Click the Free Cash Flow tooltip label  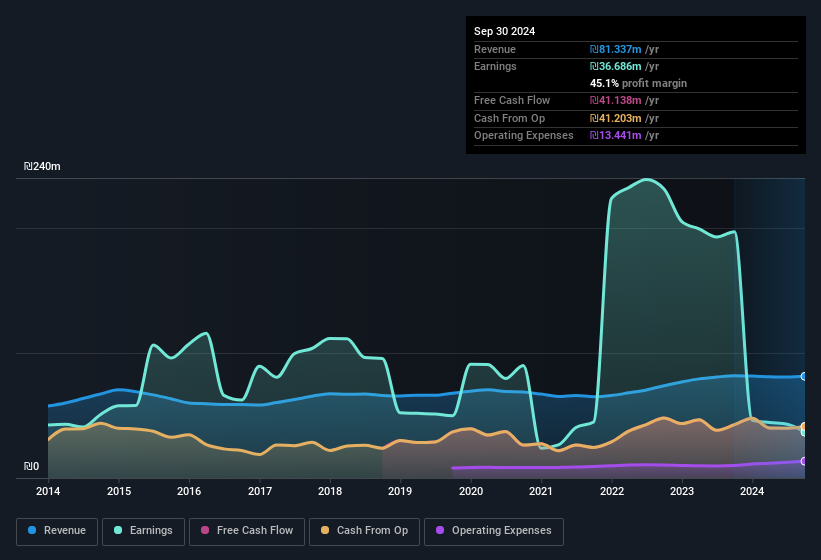tap(512, 100)
